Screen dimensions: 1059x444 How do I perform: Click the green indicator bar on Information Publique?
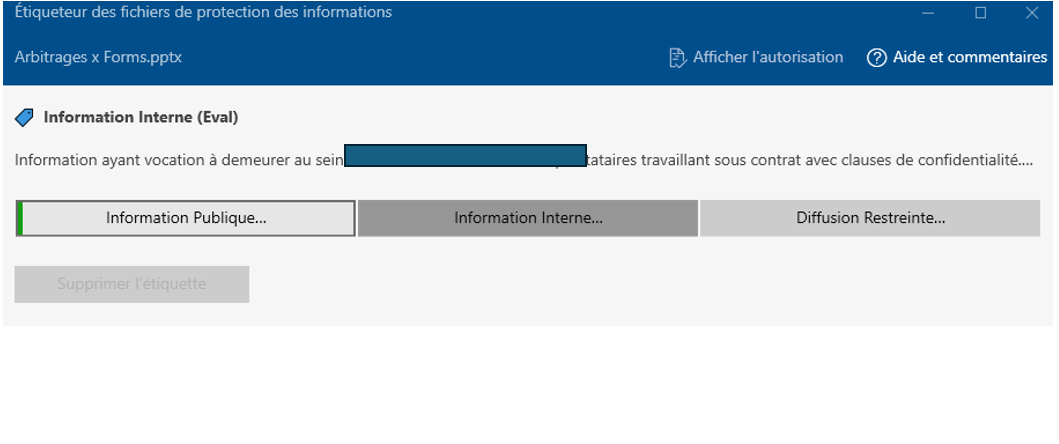[x=19, y=218]
